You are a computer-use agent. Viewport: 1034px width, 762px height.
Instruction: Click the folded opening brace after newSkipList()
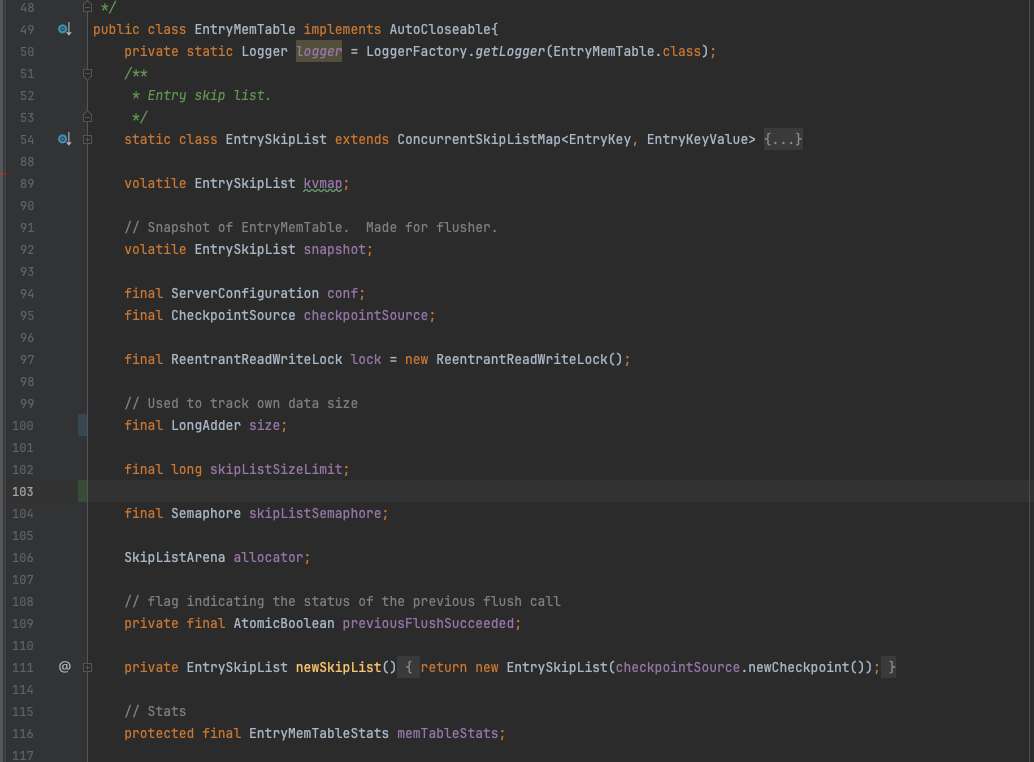point(409,667)
